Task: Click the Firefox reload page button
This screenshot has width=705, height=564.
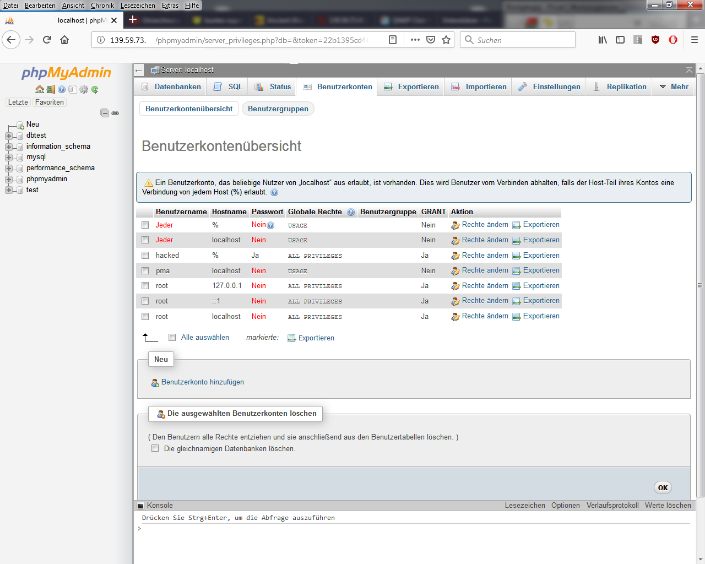Action: (x=46, y=40)
